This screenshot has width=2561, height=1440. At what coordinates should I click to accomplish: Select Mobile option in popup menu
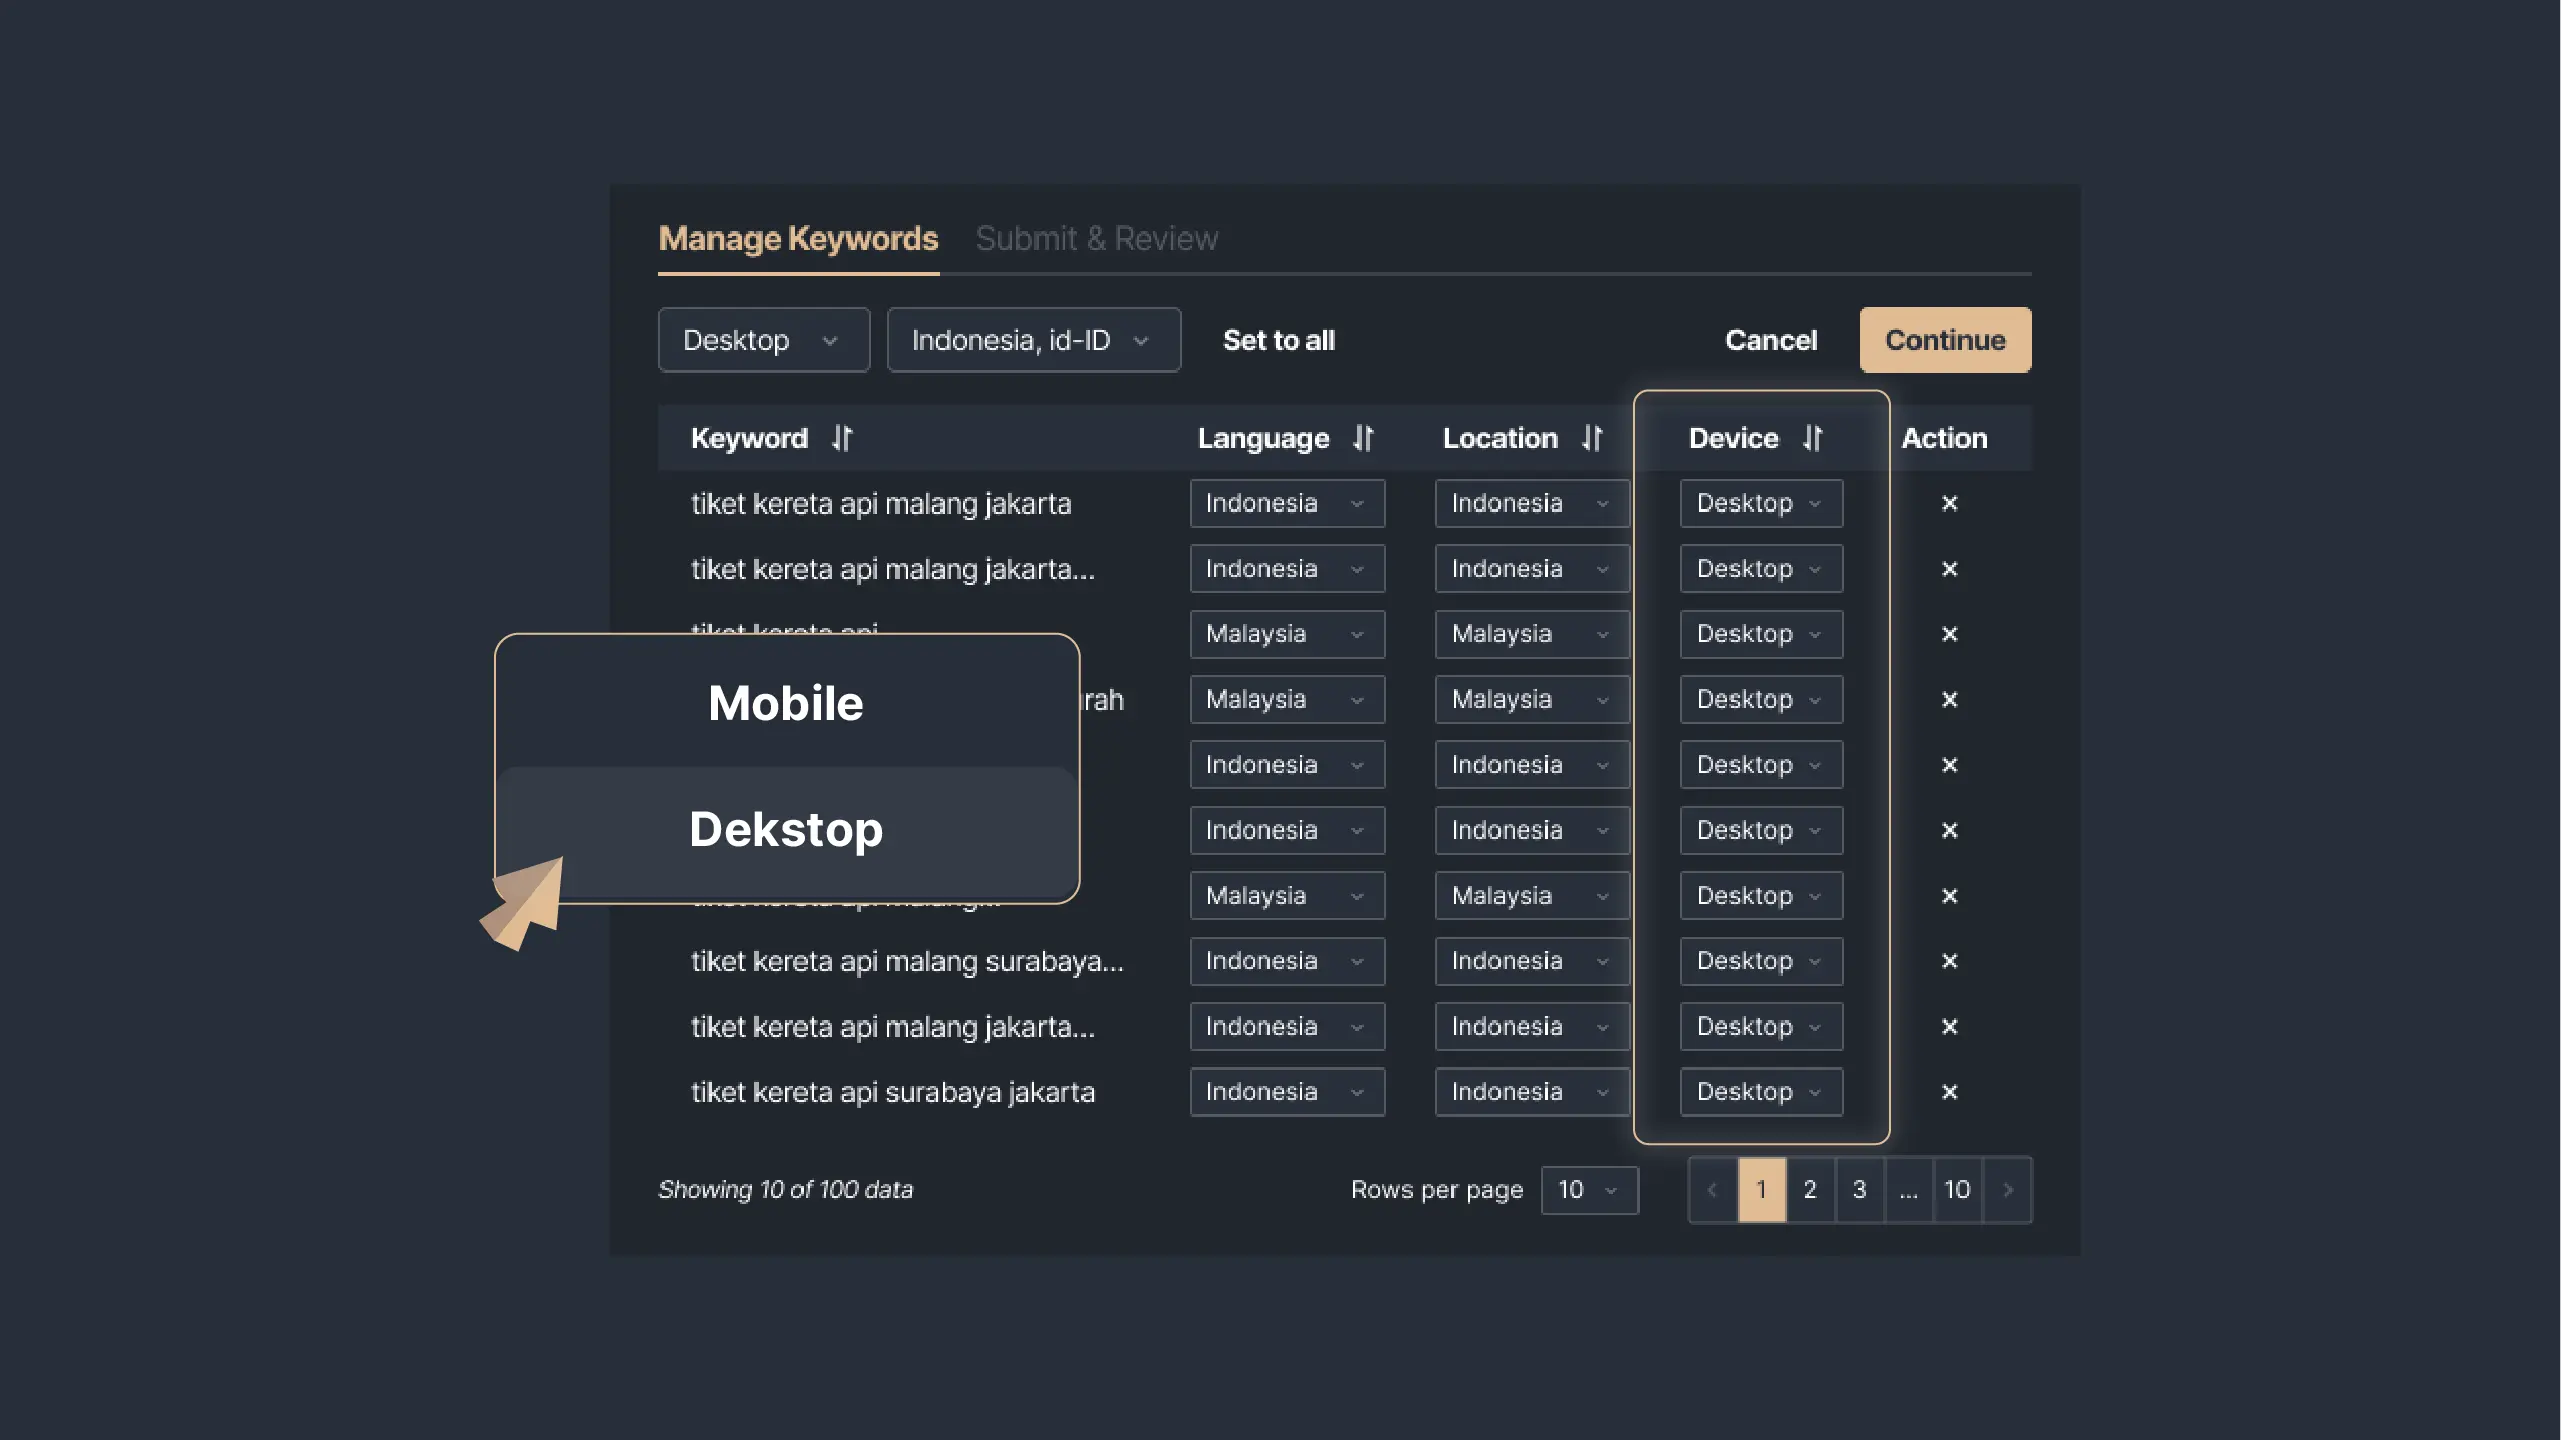click(786, 703)
